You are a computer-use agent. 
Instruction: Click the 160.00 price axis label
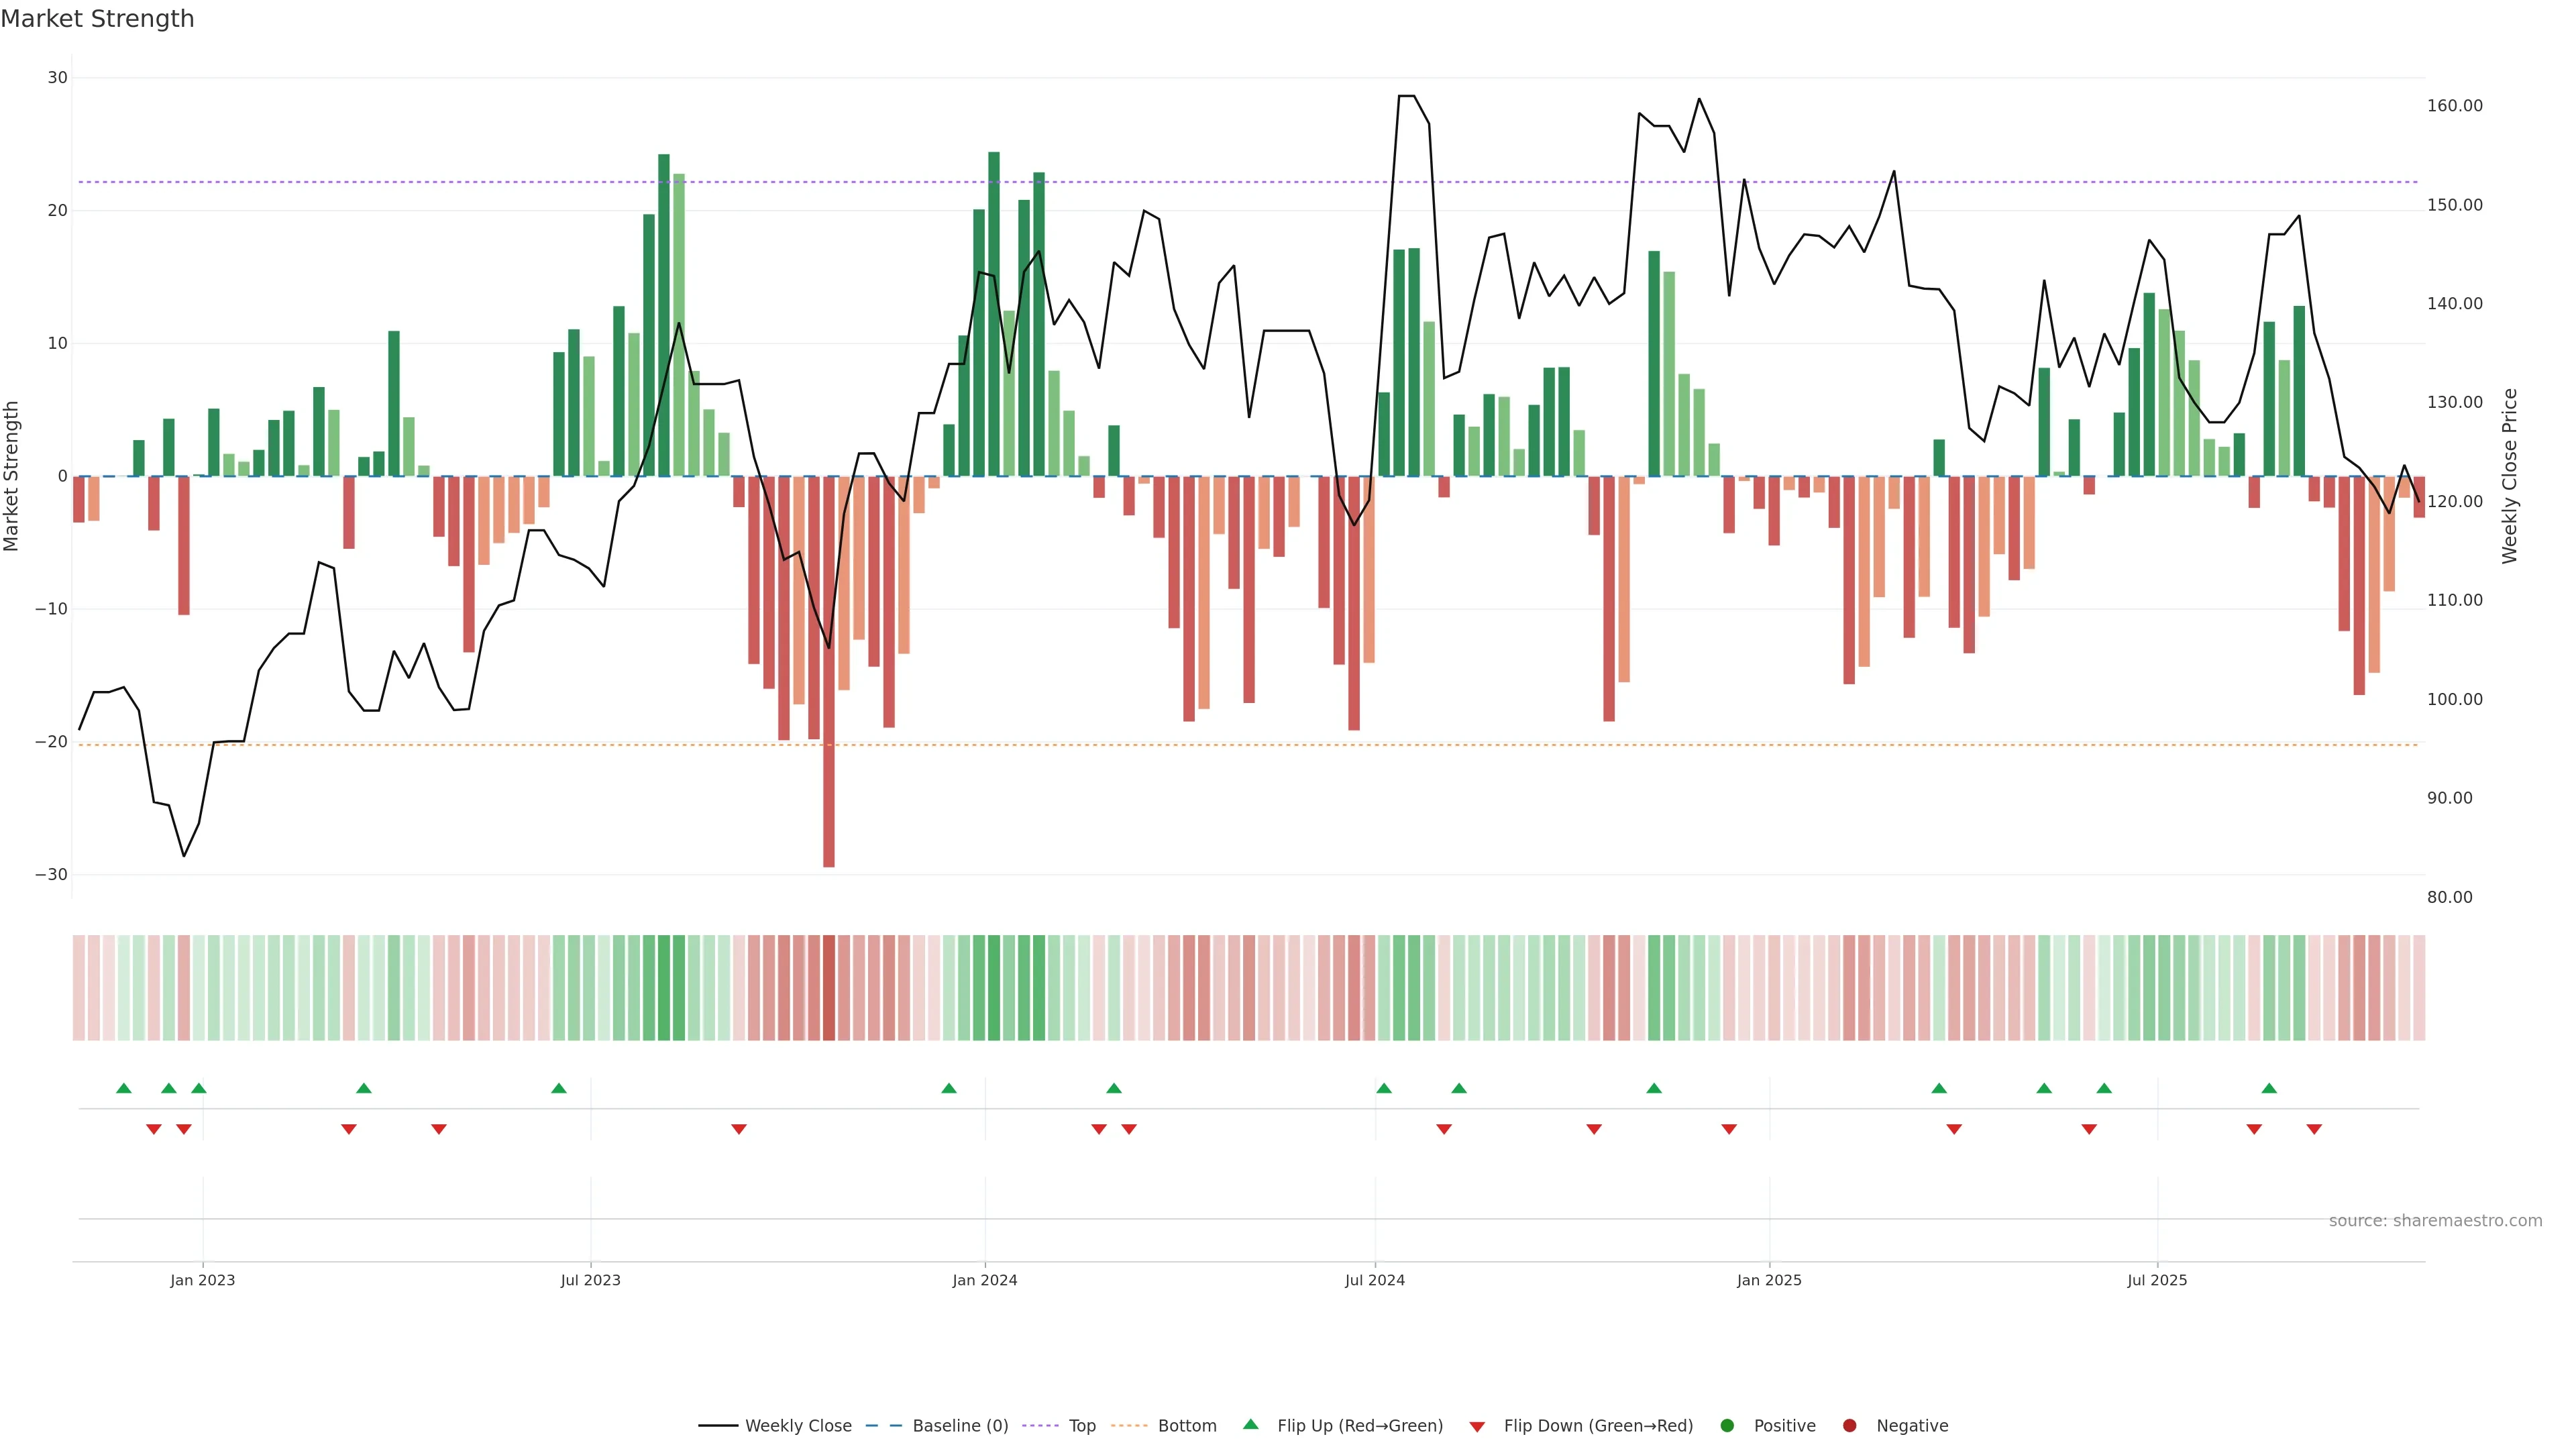(2455, 106)
